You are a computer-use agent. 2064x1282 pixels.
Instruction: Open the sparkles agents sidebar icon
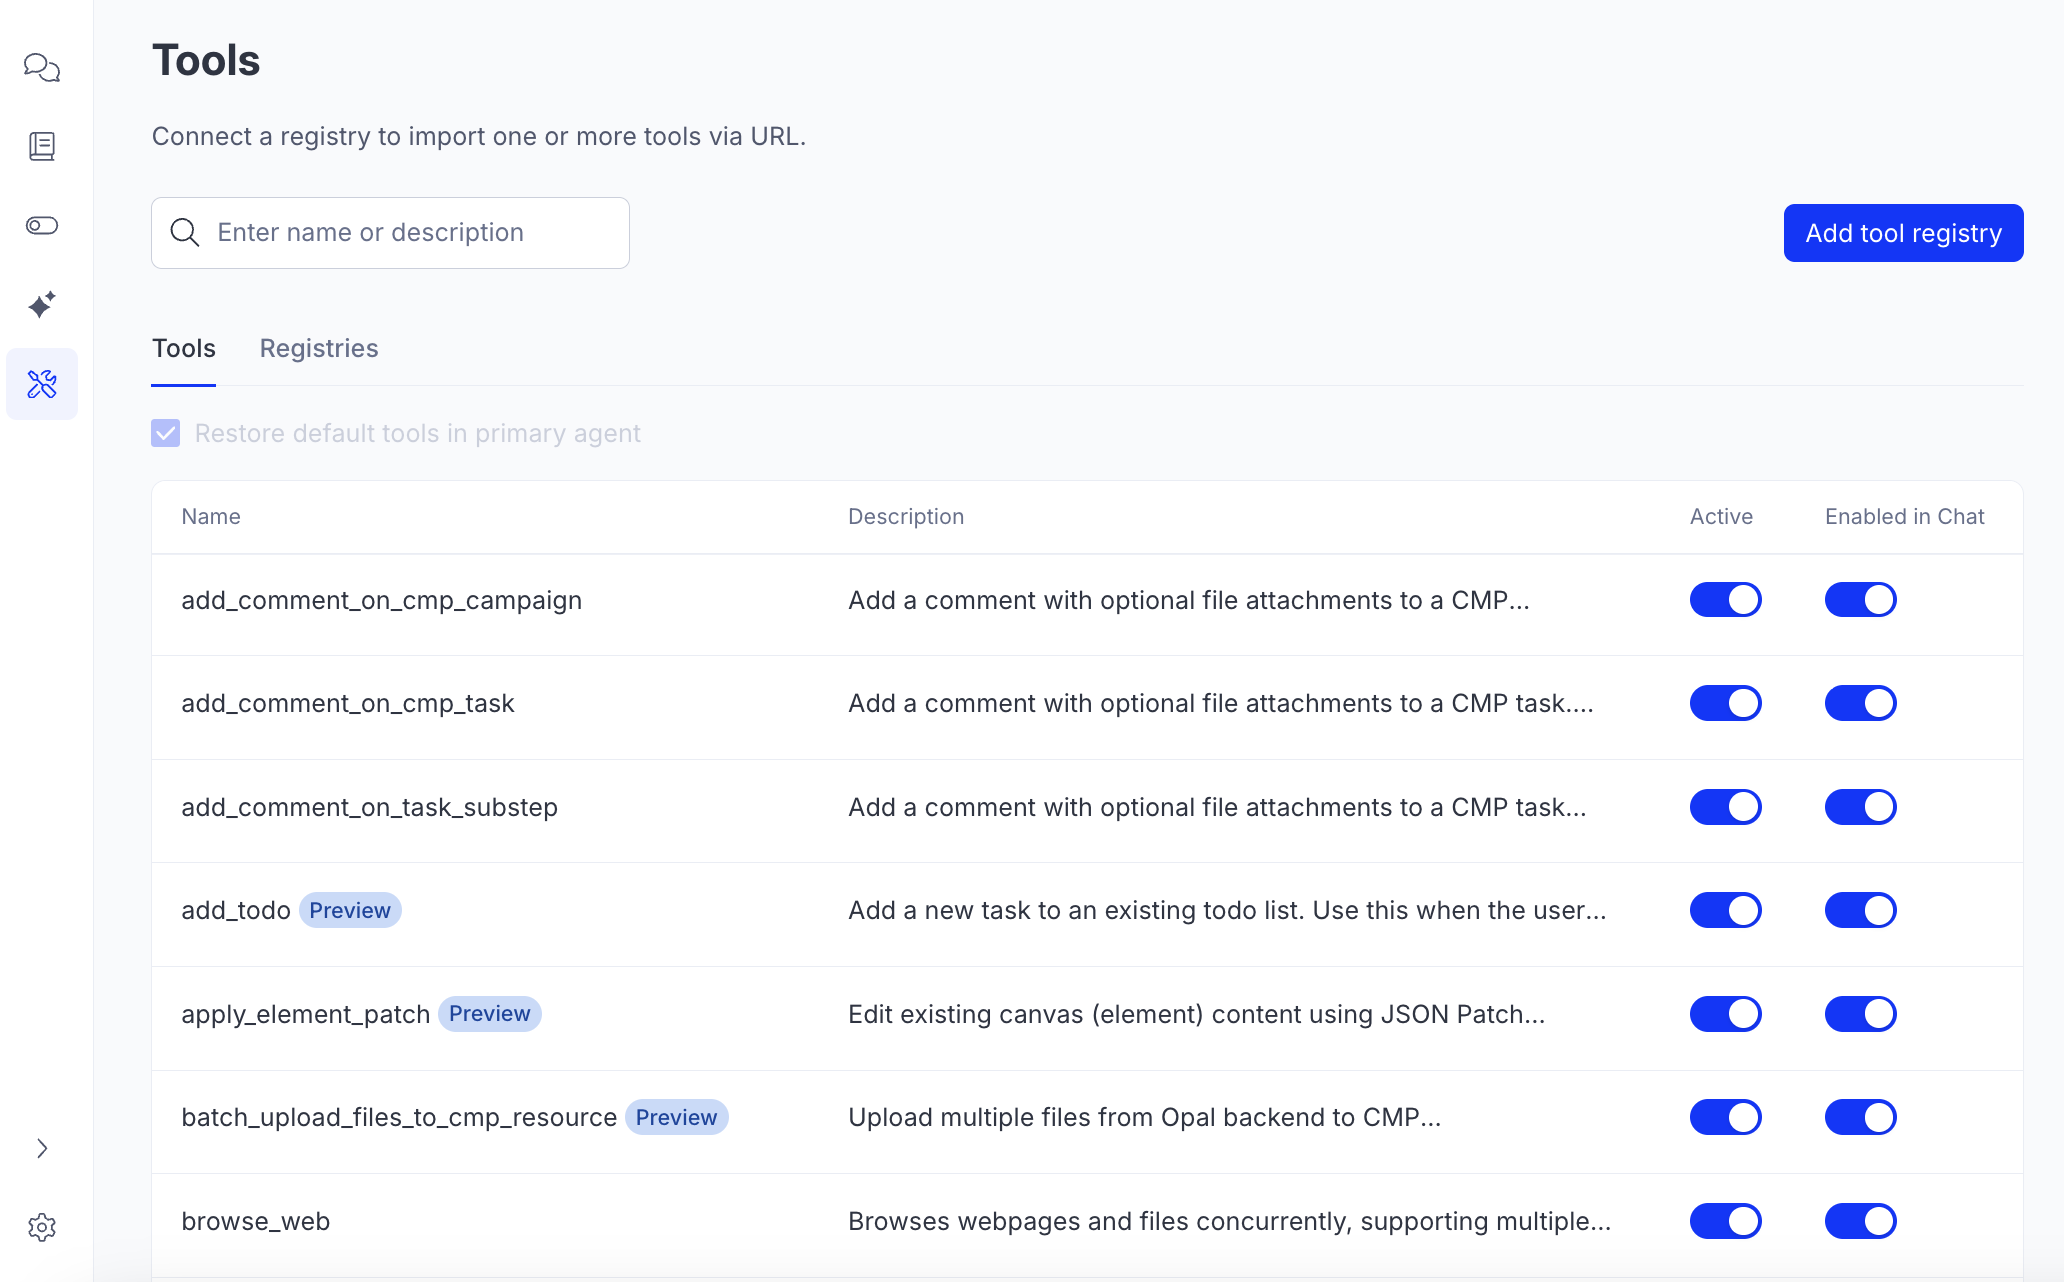point(42,305)
